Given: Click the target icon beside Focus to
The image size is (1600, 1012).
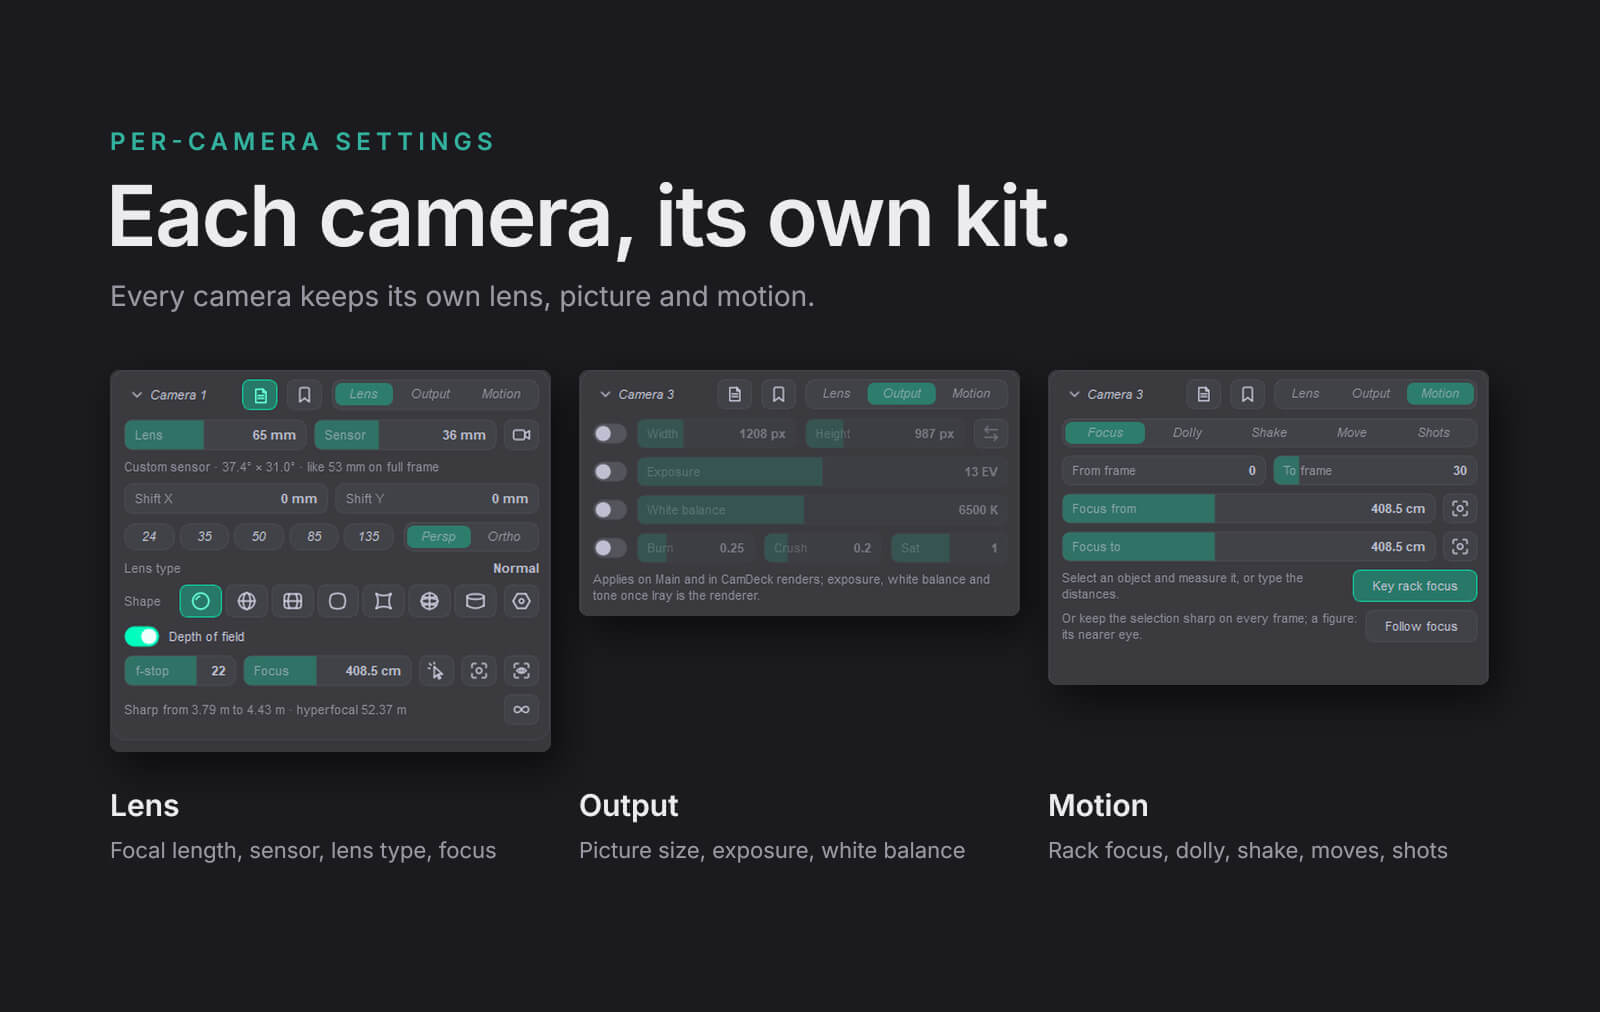Looking at the screenshot, I should 1460,547.
